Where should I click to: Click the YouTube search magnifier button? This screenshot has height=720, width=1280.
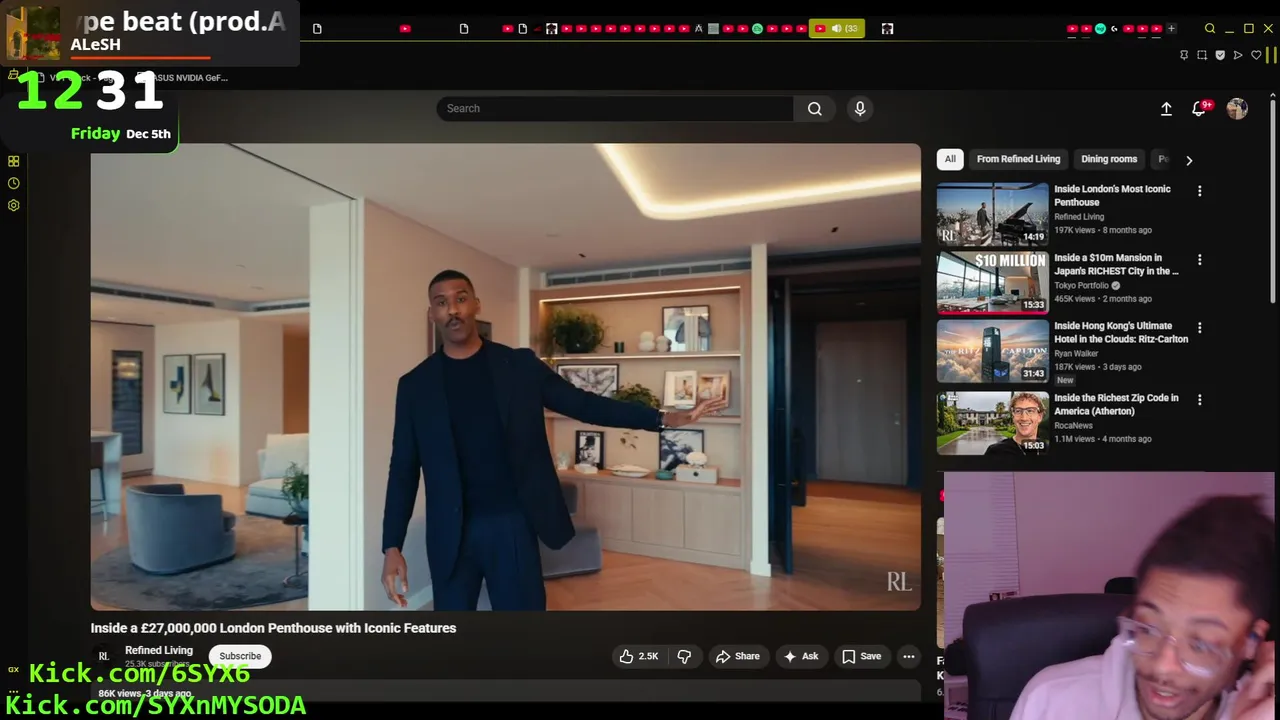[x=815, y=109]
